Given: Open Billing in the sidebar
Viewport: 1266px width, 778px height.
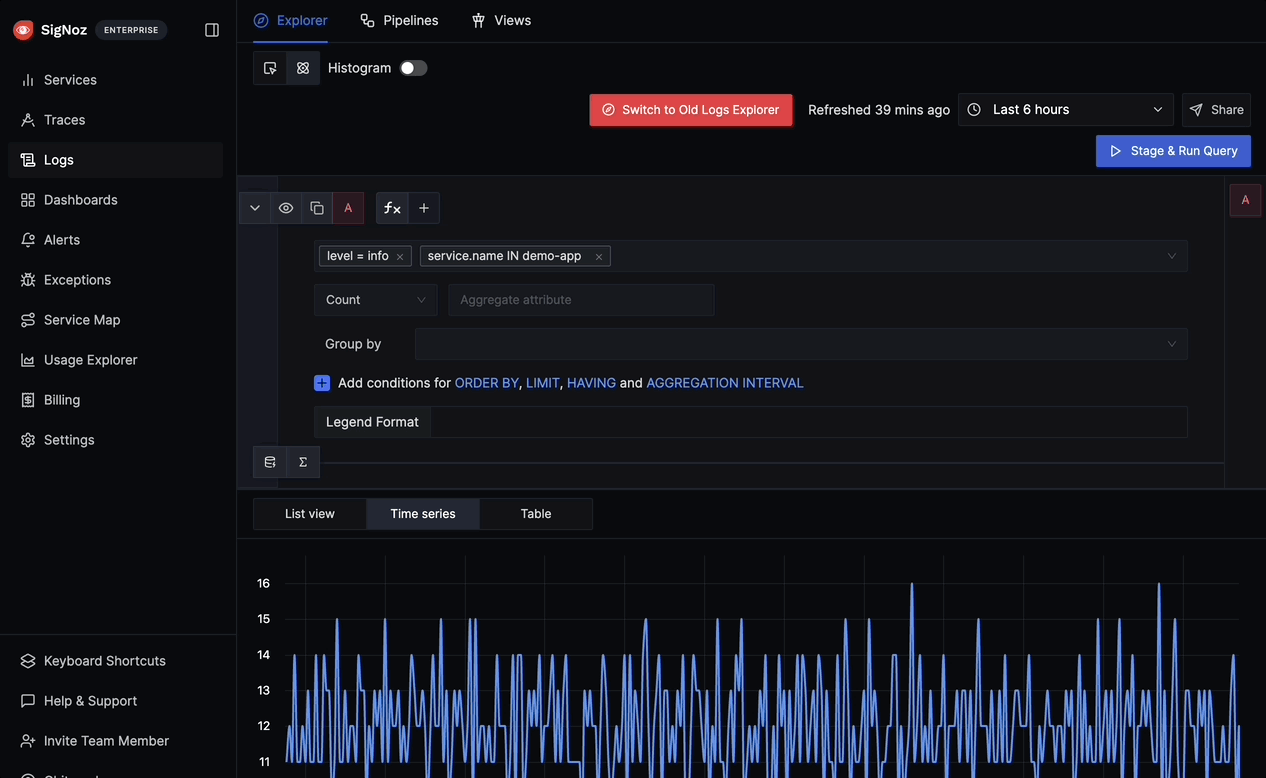Looking at the screenshot, I should pyautogui.click(x=115, y=400).
